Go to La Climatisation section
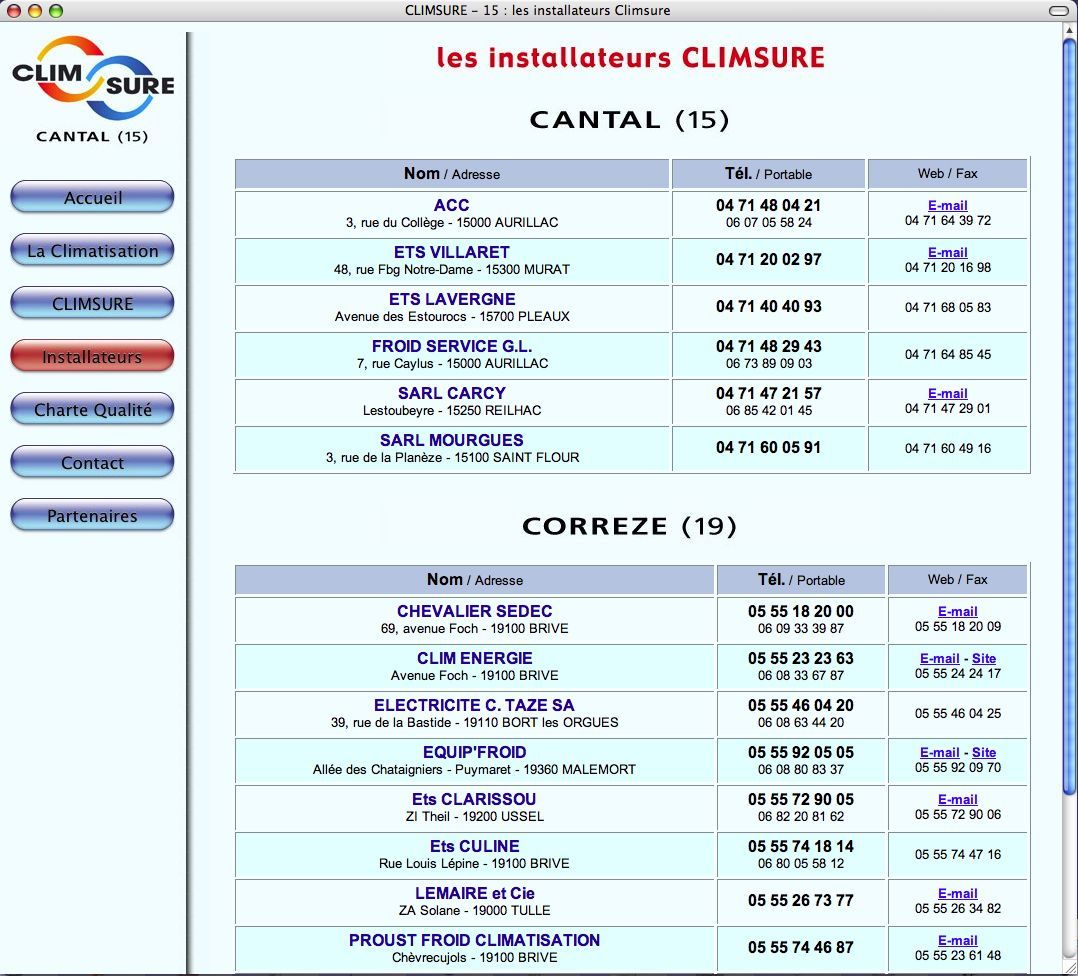 tap(92, 250)
